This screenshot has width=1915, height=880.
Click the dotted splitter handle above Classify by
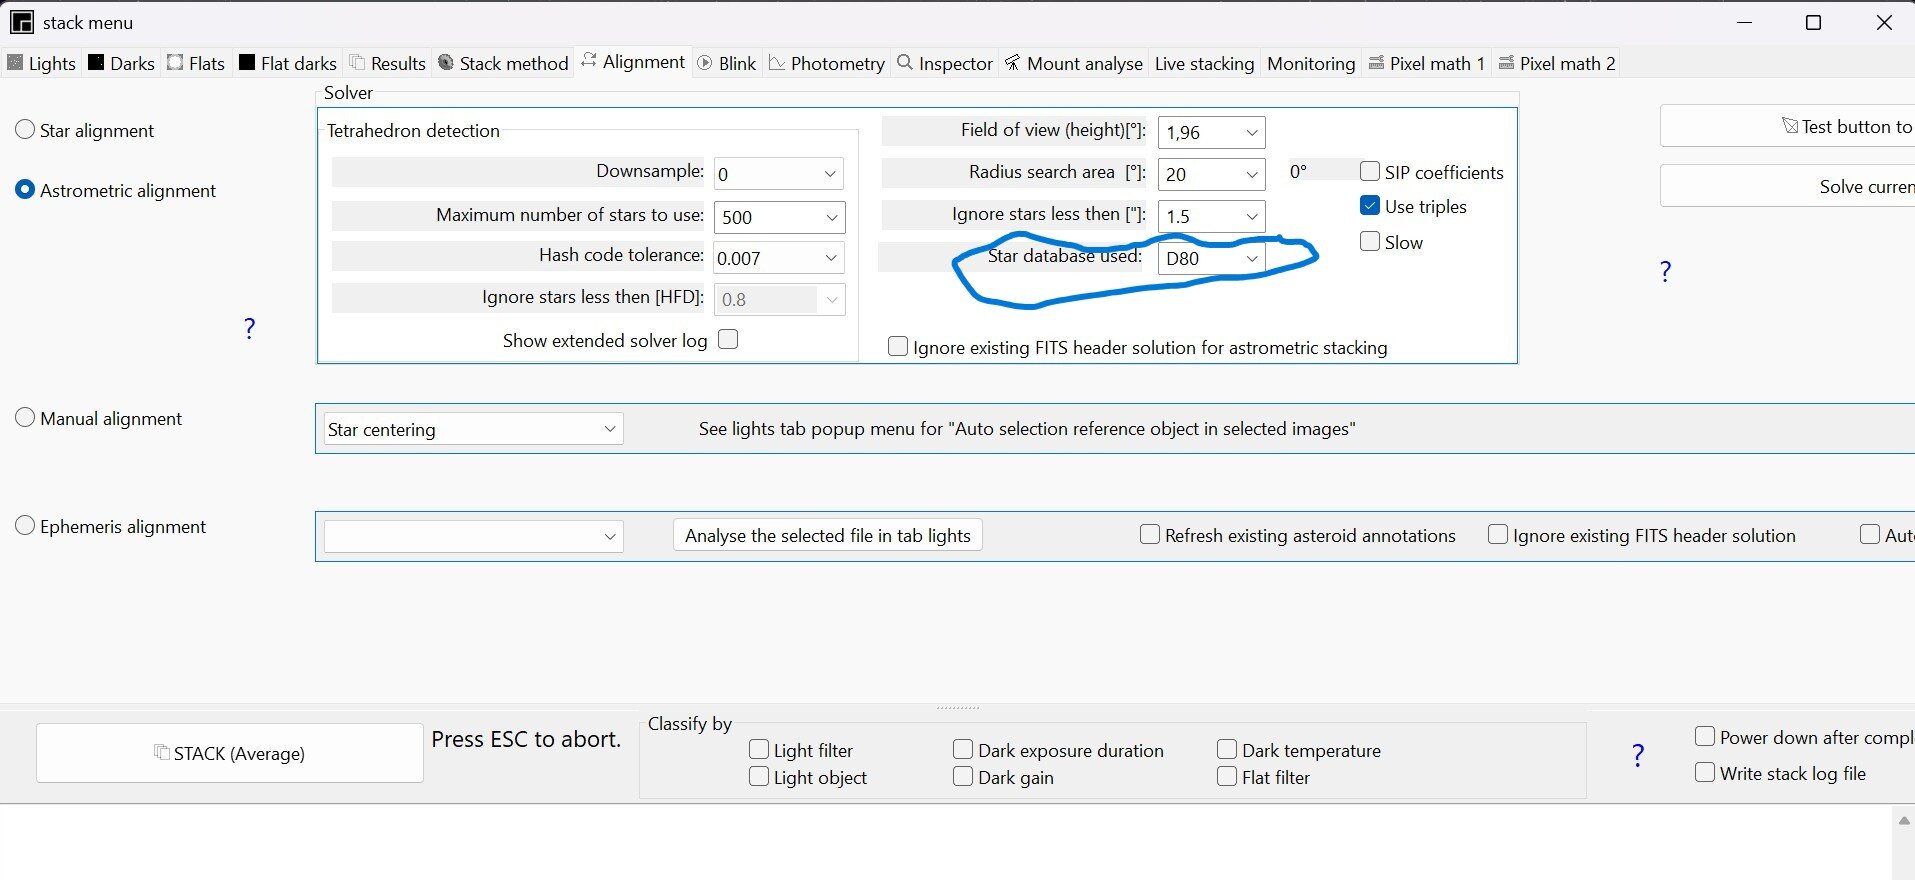tap(958, 708)
